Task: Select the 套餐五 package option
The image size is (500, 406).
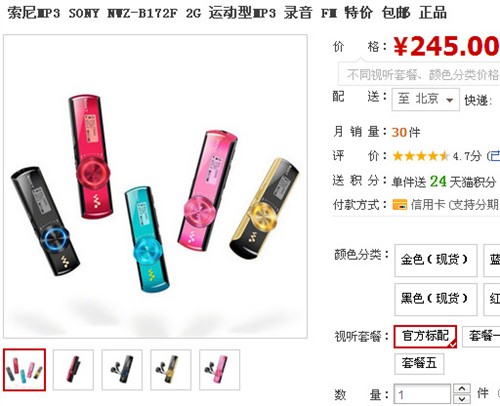Action: [419, 363]
